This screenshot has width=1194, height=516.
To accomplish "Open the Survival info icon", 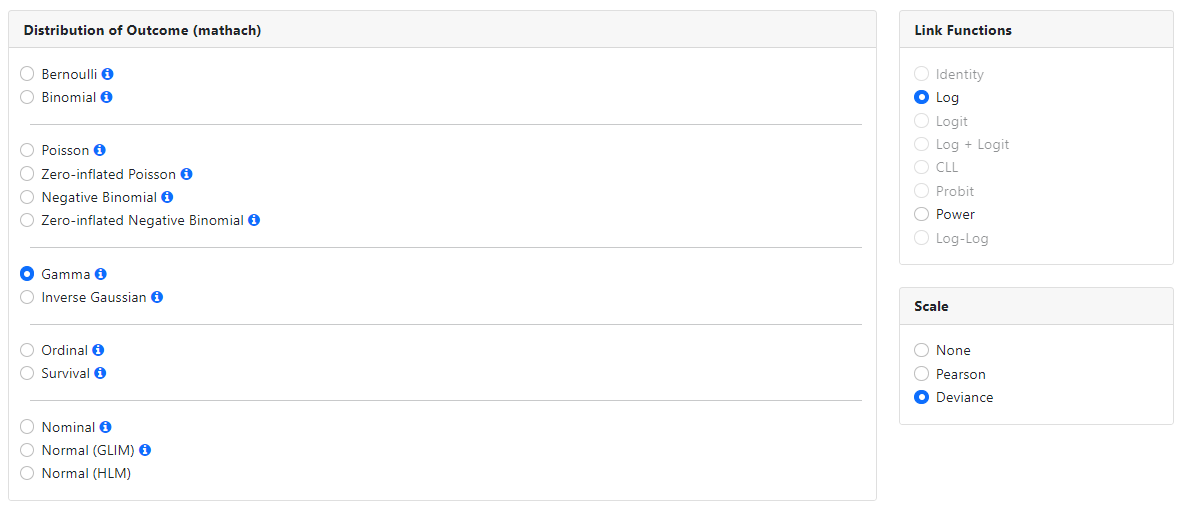I will [101, 373].
